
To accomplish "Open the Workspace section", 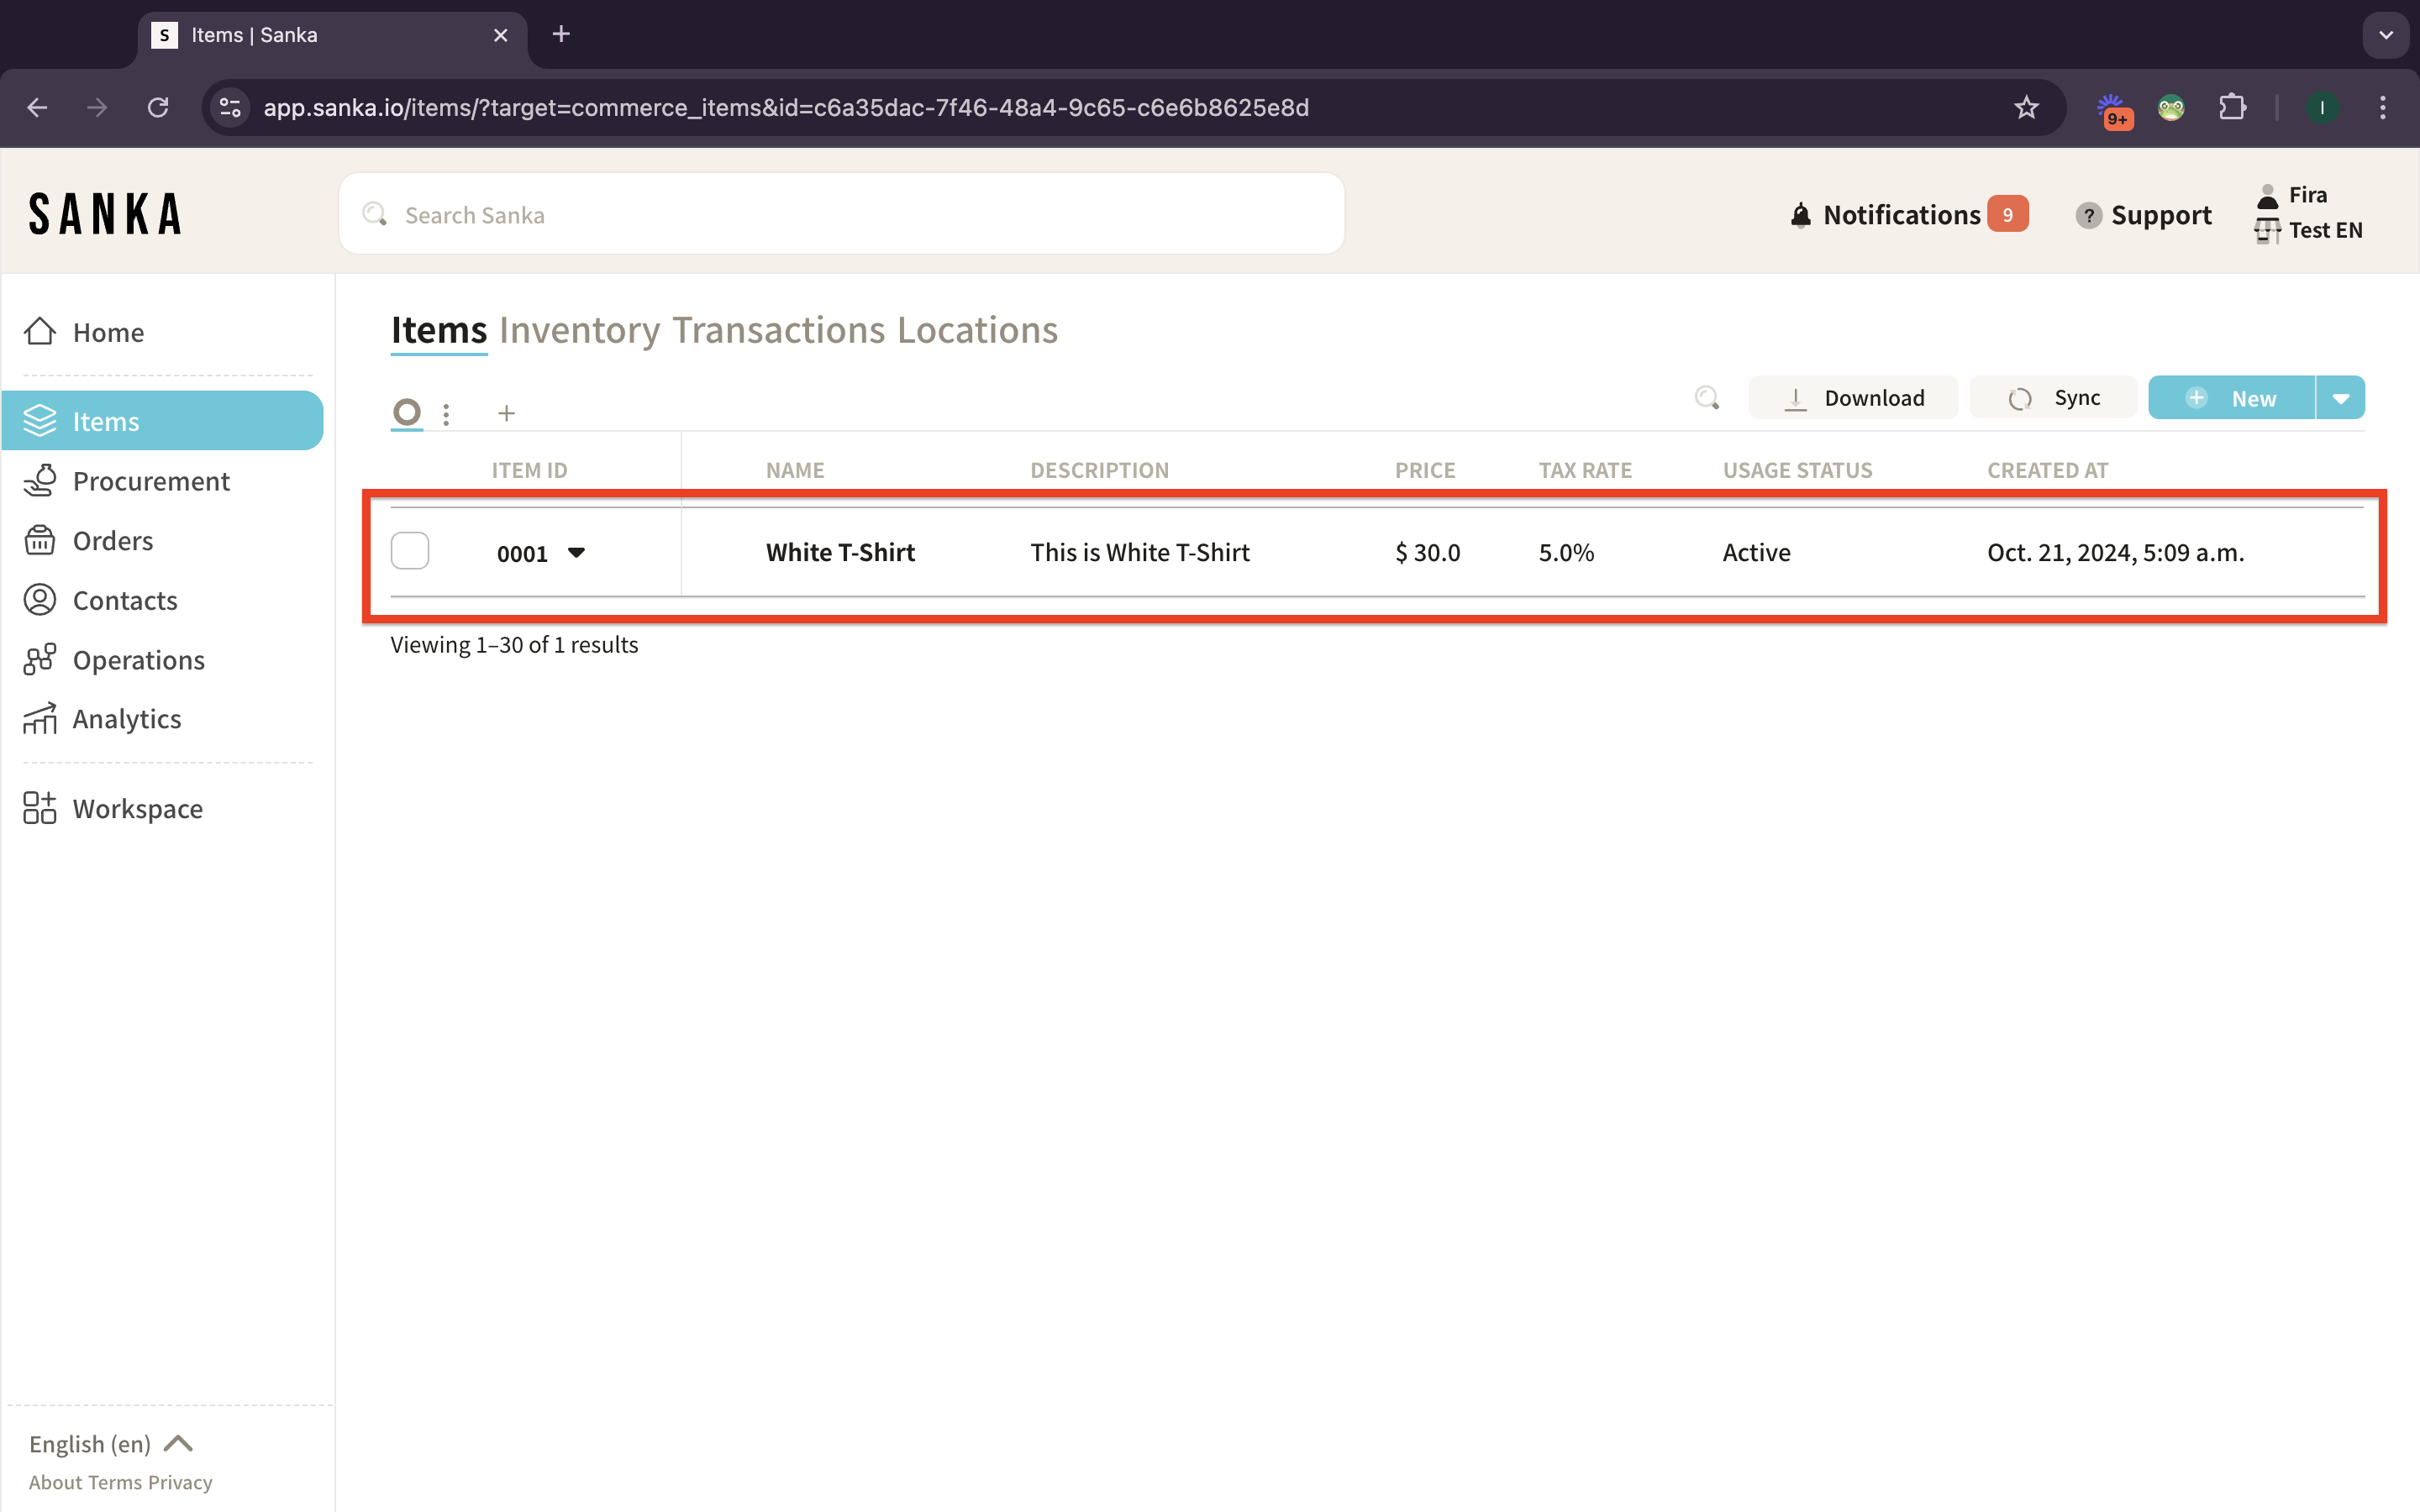I will (137, 808).
